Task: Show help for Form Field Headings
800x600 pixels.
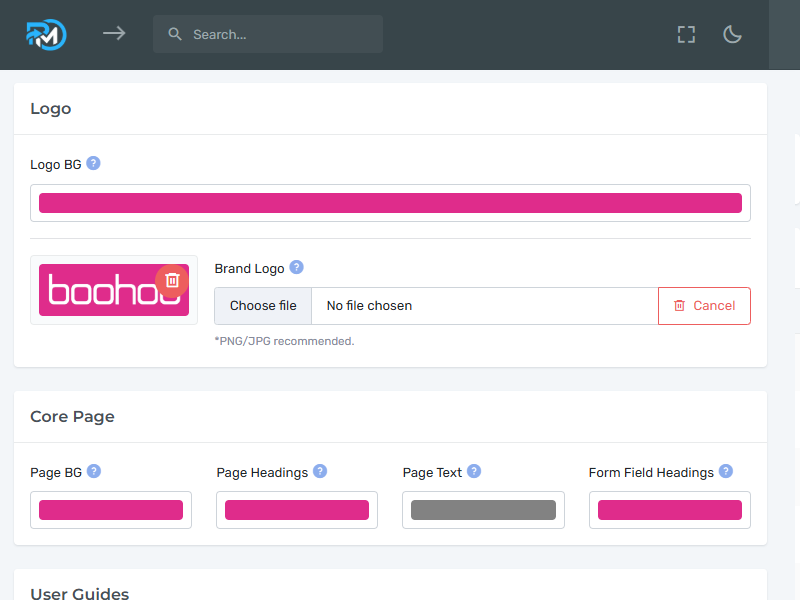Action: [x=726, y=472]
